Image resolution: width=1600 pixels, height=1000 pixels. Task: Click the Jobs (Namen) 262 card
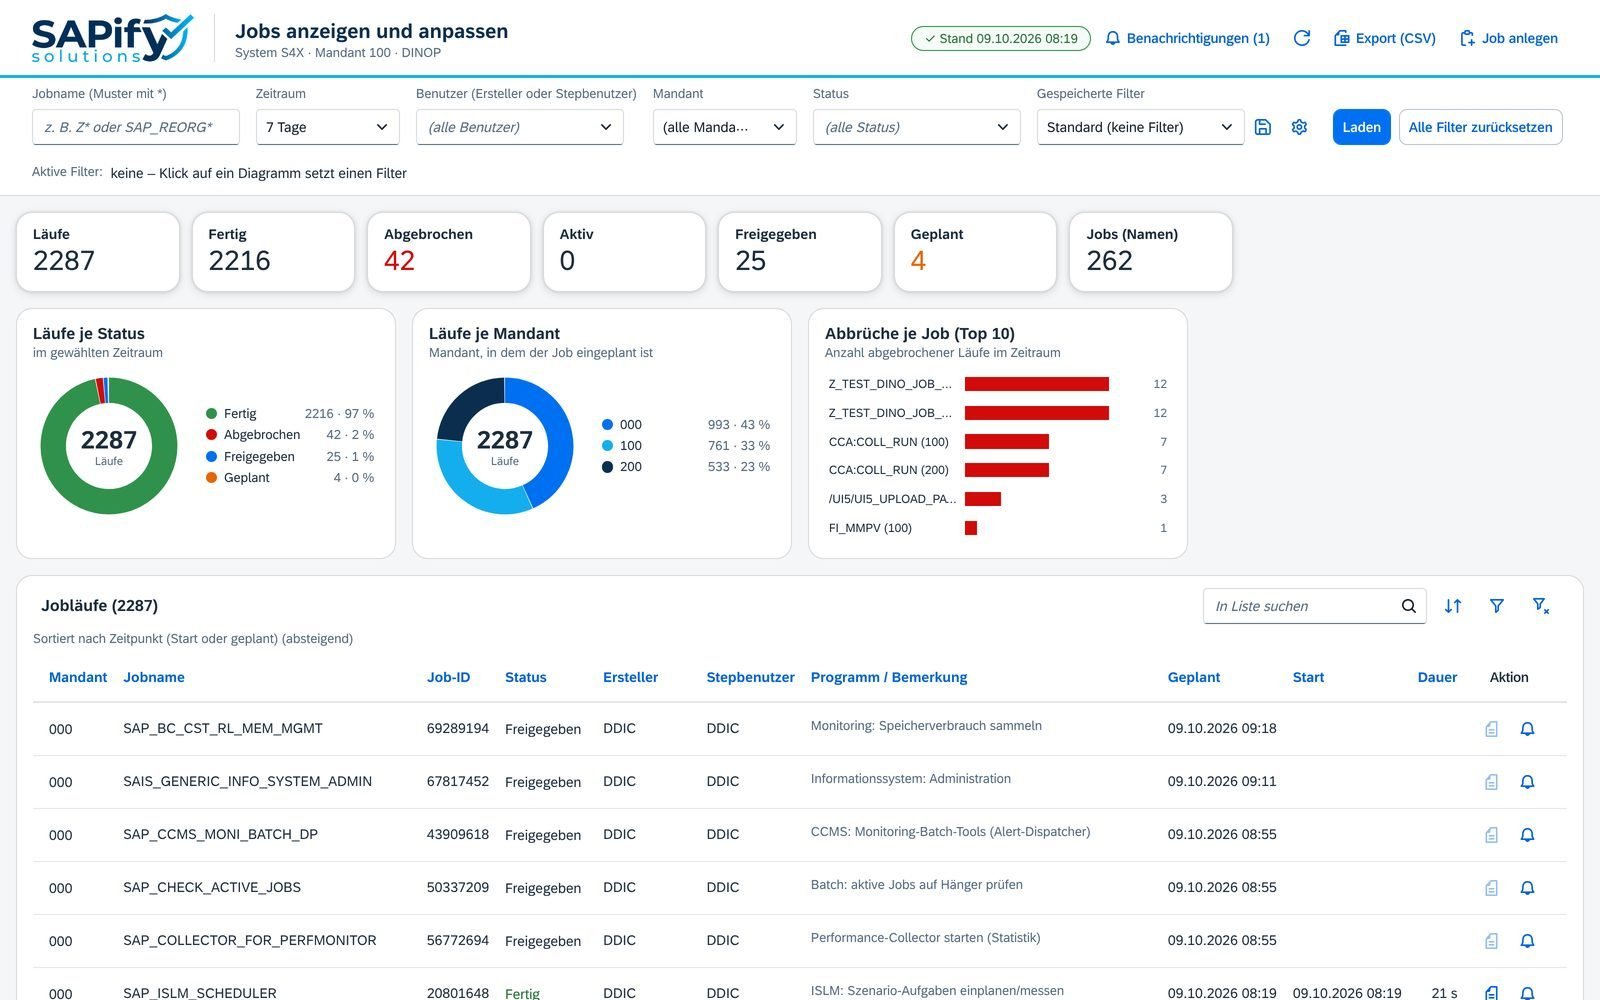click(x=1151, y=252)
